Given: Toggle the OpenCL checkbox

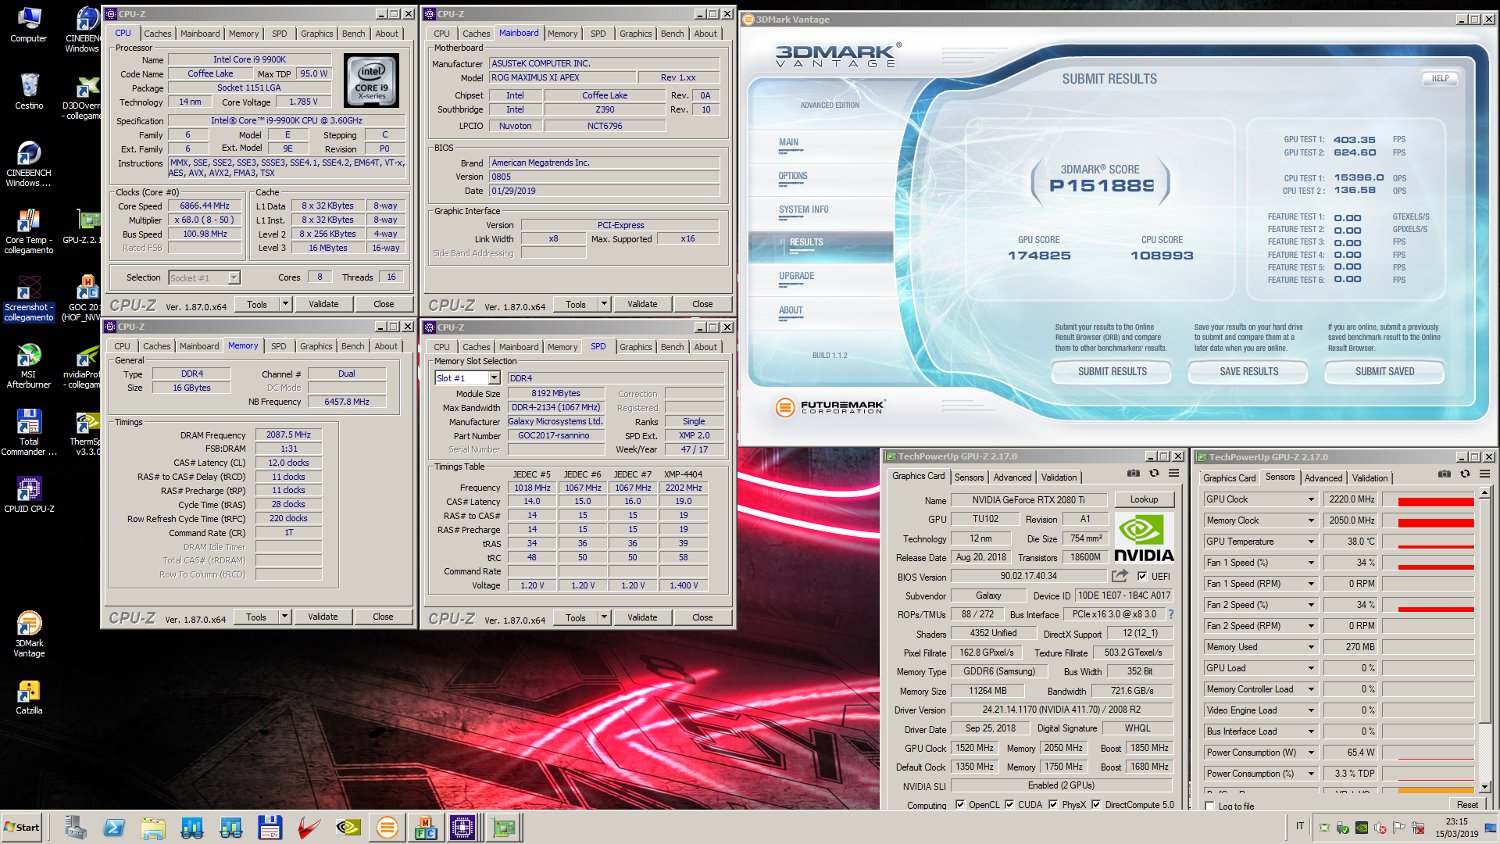Looking at the screenshot, I should 960,804.
